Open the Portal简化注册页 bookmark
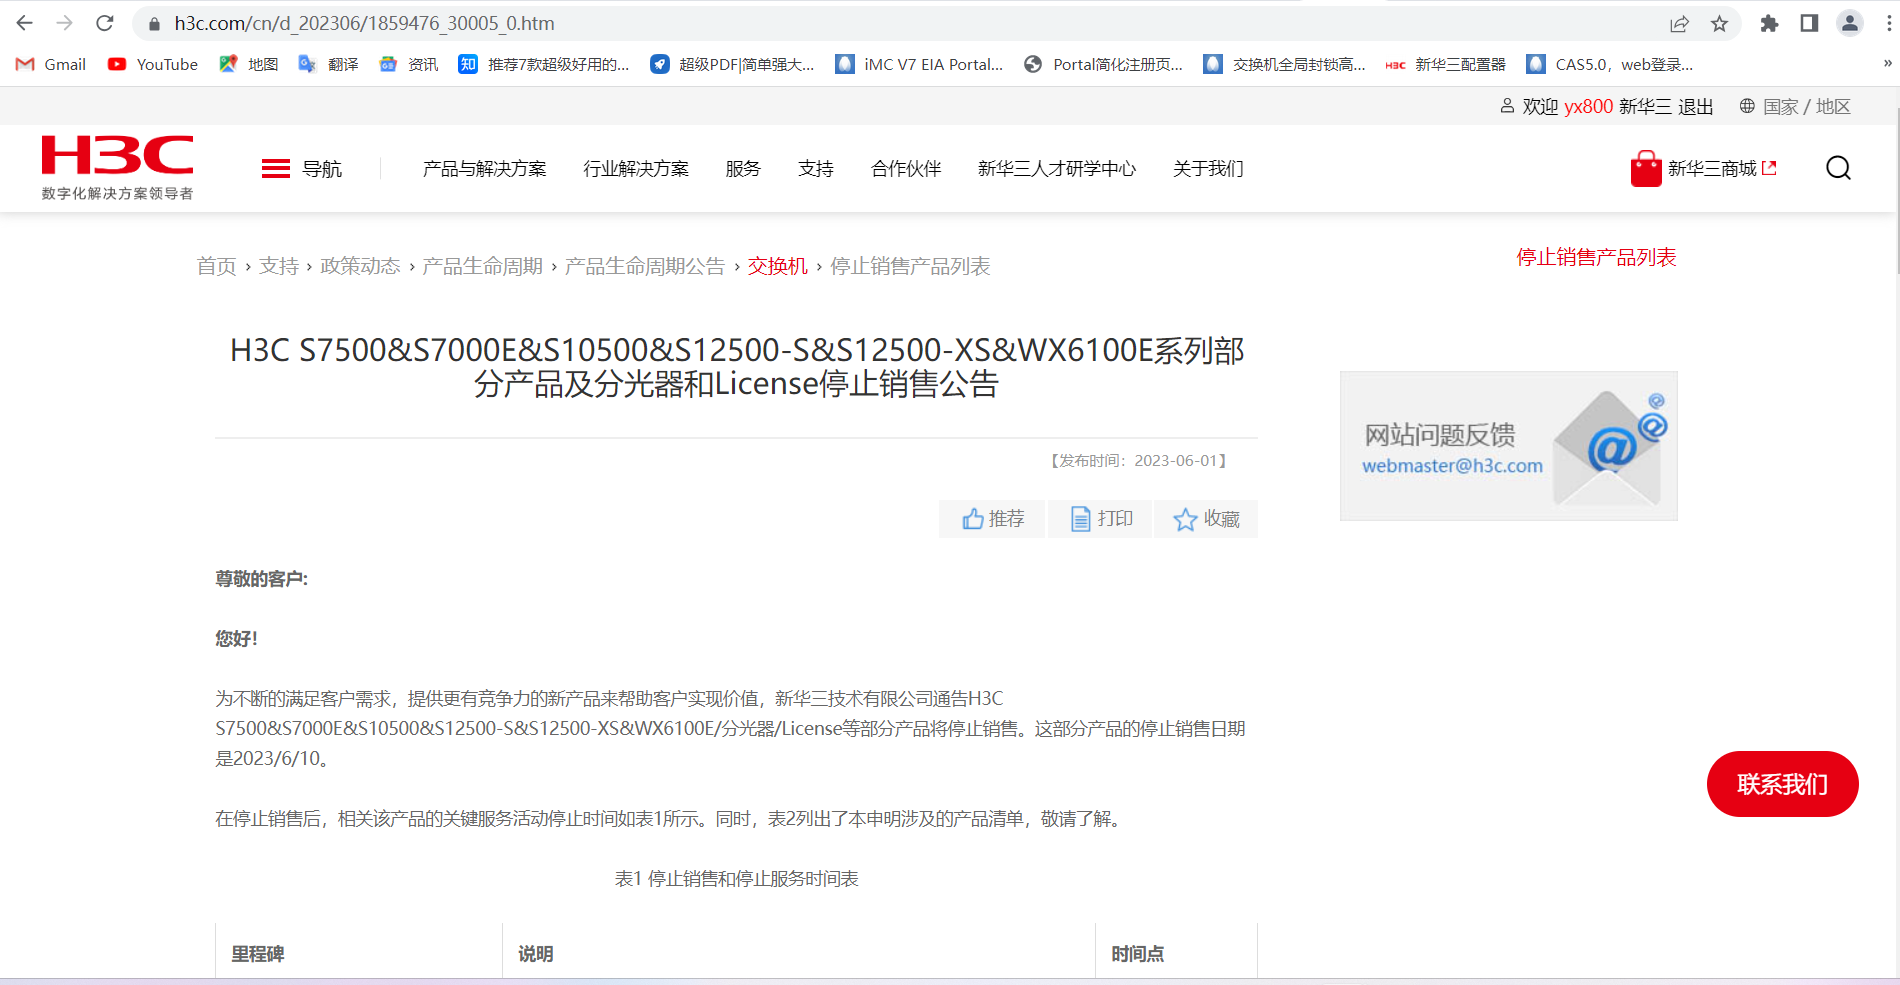This screenshot has width=1900, height=985. coord(1104,64)
